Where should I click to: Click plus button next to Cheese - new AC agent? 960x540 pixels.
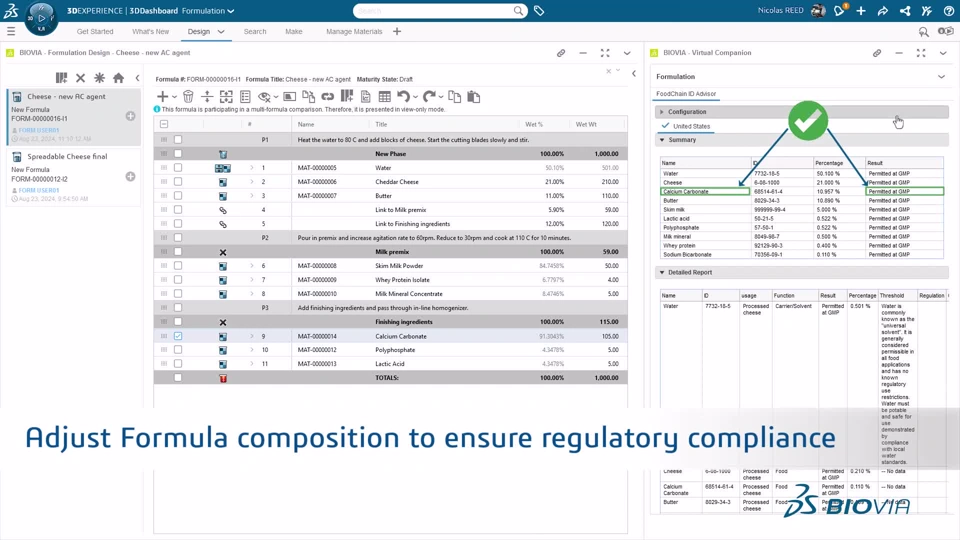click(x=130, y=116)
